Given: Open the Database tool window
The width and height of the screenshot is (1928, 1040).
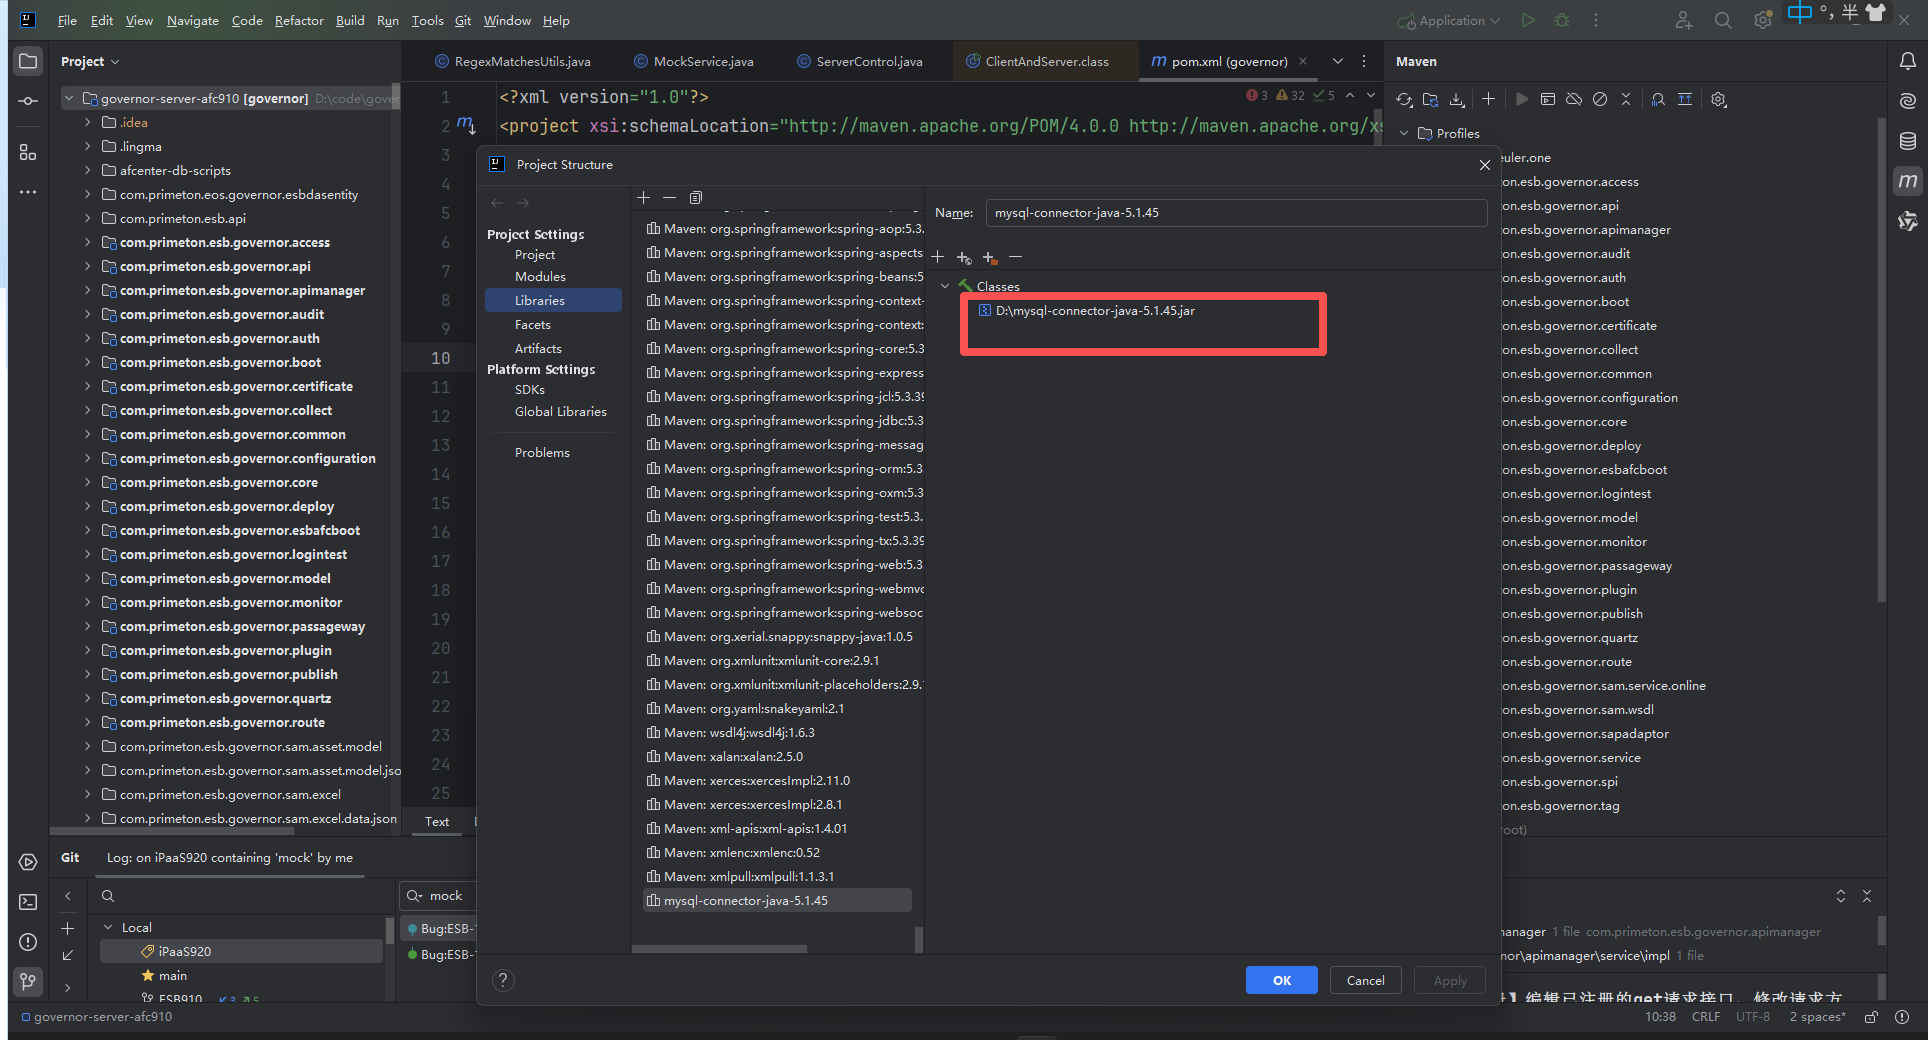Looking at the screenshot, I should coord(1908,141).
